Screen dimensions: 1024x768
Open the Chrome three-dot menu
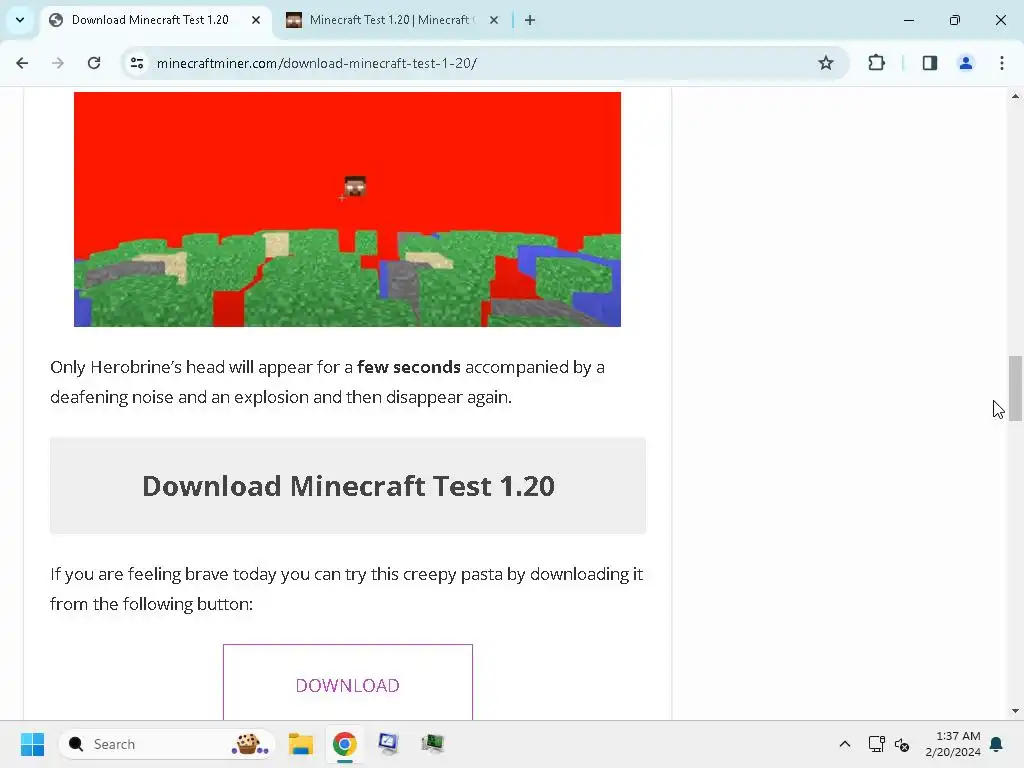[1002, 63]
